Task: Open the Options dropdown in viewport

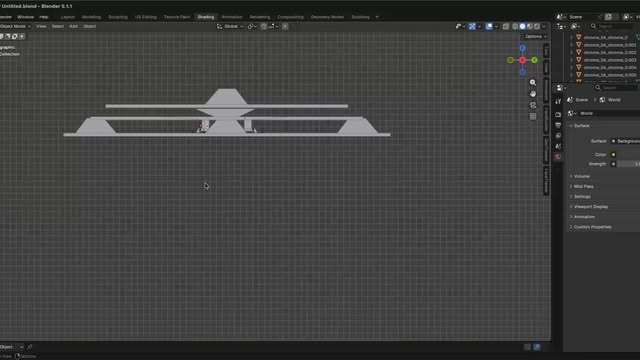Action: pyautogui.click(x=536, y=37)
